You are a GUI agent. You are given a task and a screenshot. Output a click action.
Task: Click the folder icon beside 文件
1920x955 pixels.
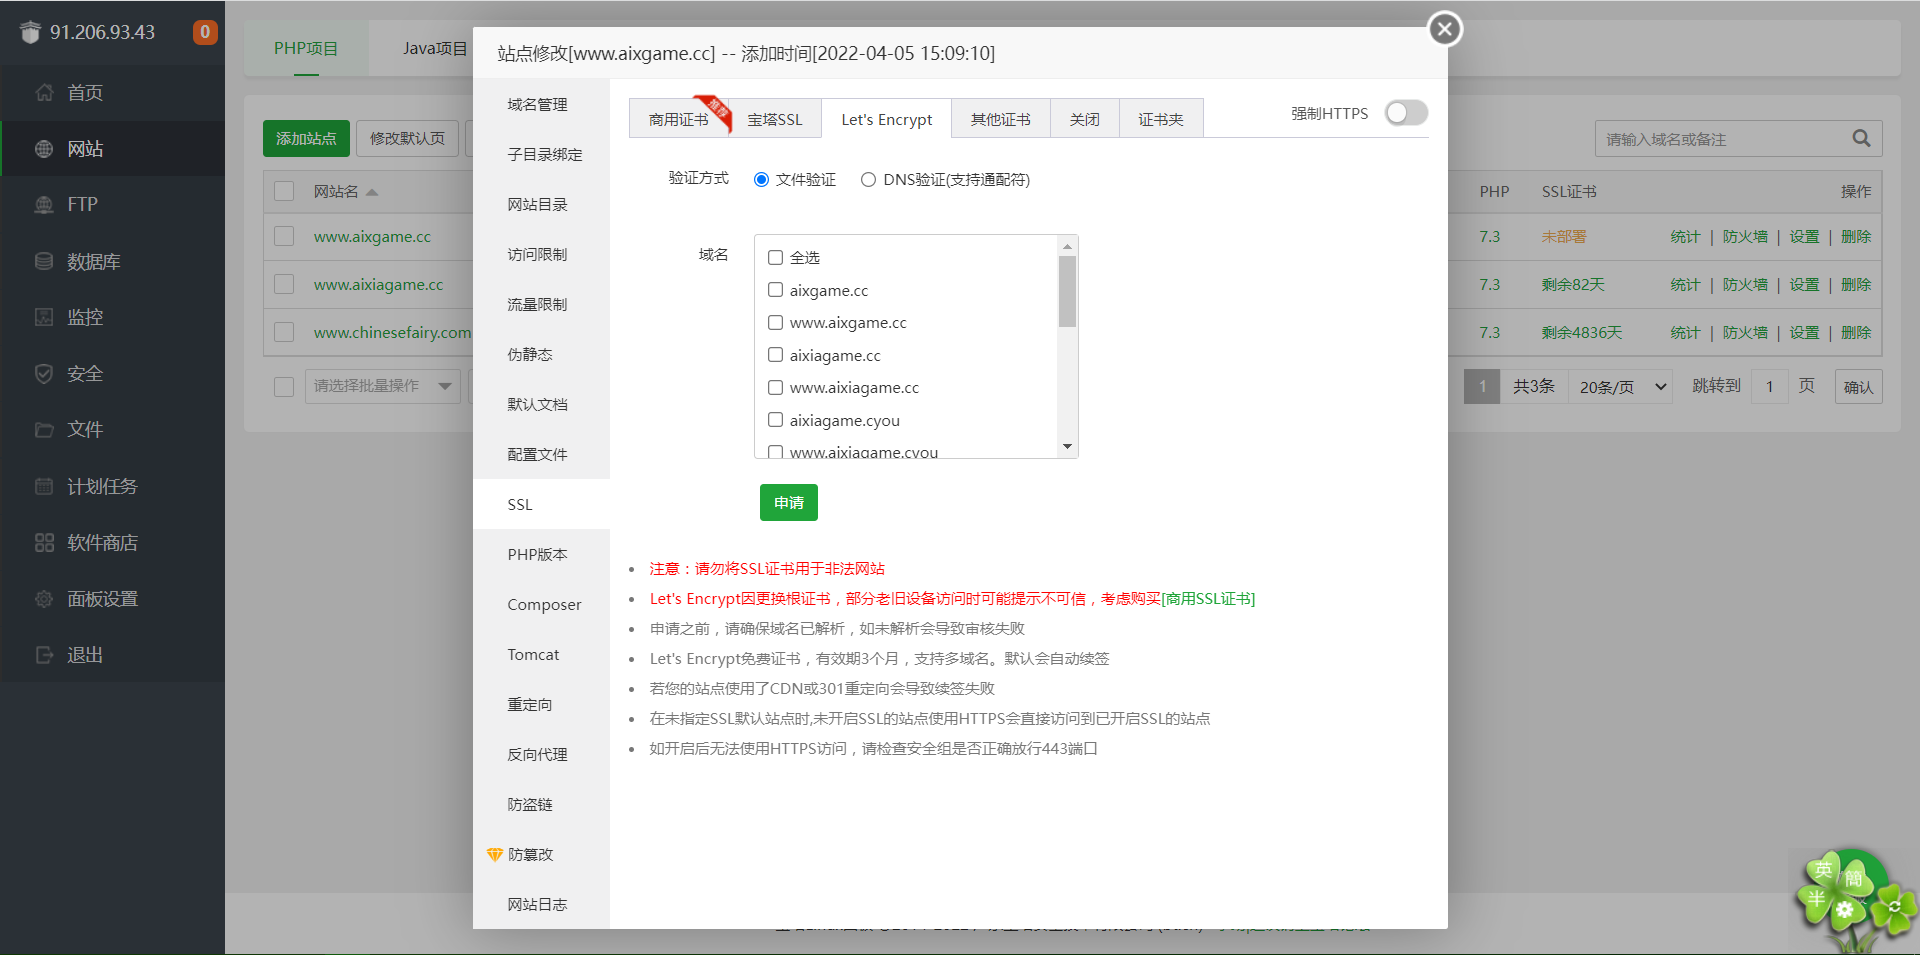click(44, 430)
